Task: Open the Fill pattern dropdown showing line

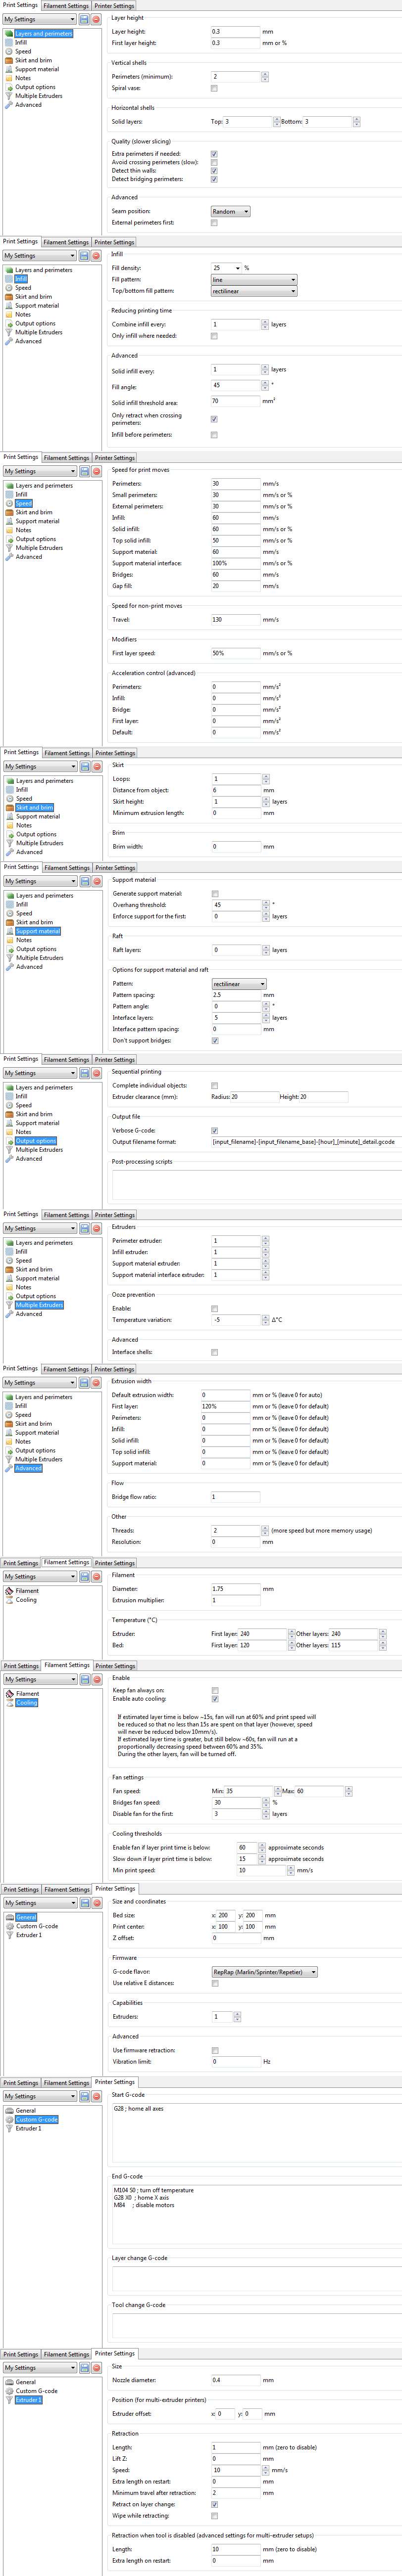Action: (253, 280)
